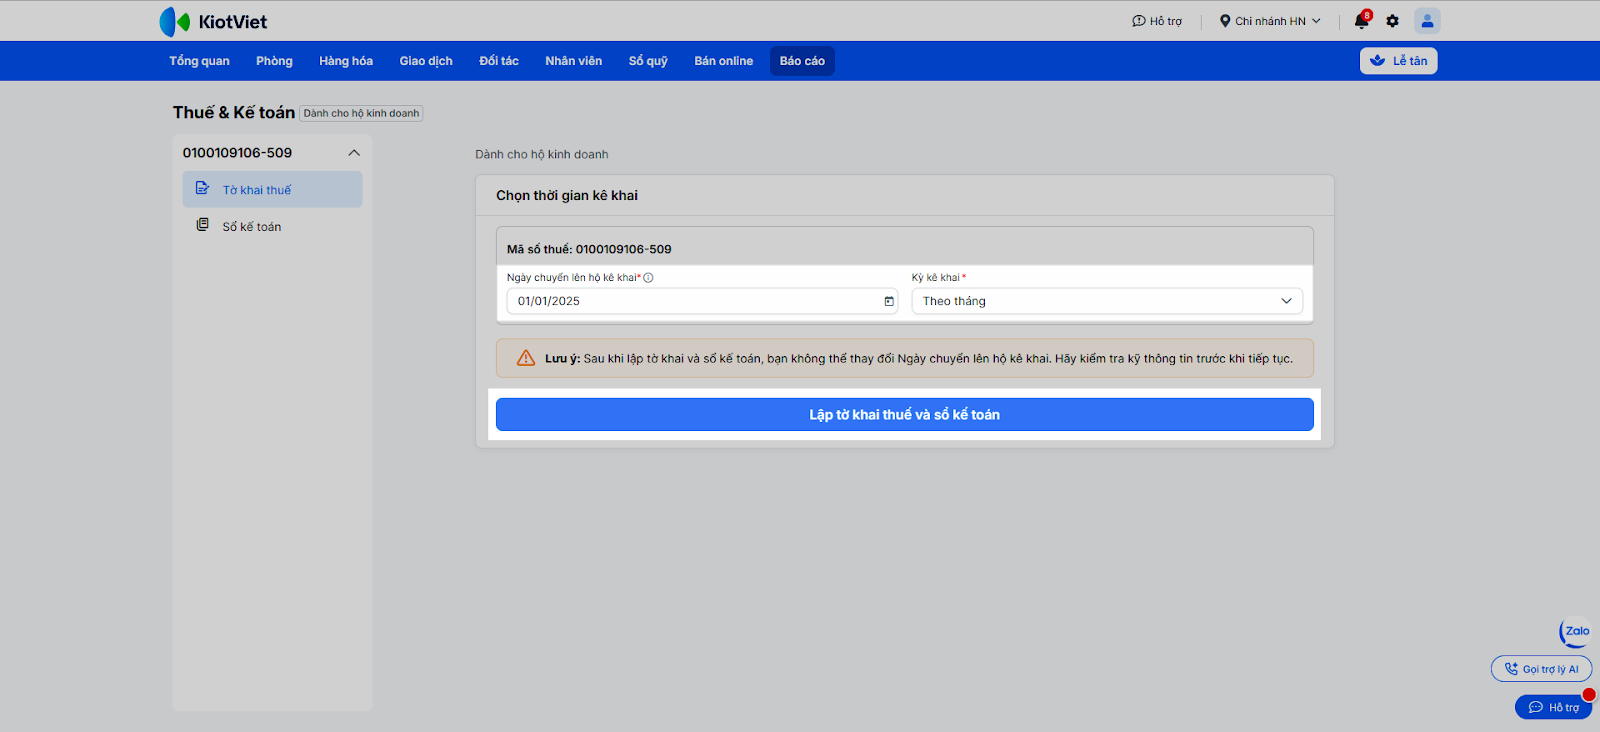Click the Sổ kế toán ledger icon
1600x732 pixels.
(202, 225)
